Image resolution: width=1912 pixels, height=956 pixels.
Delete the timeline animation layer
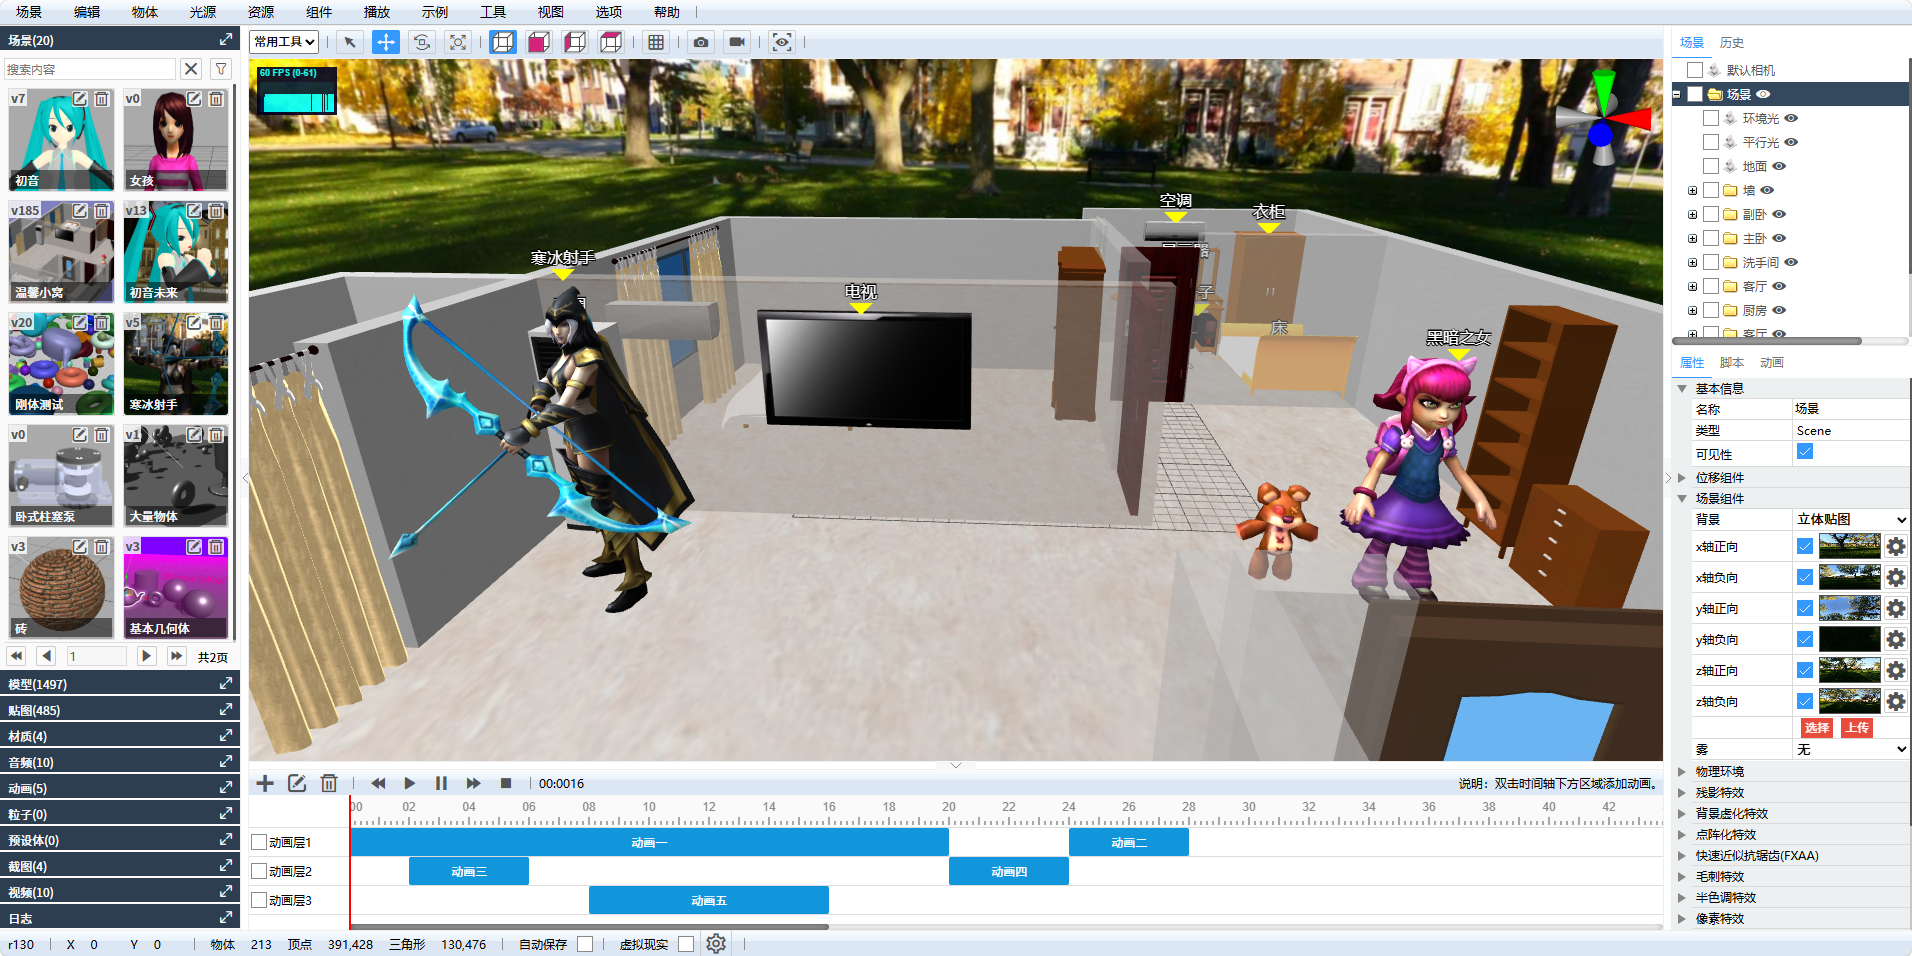point(329,783)
